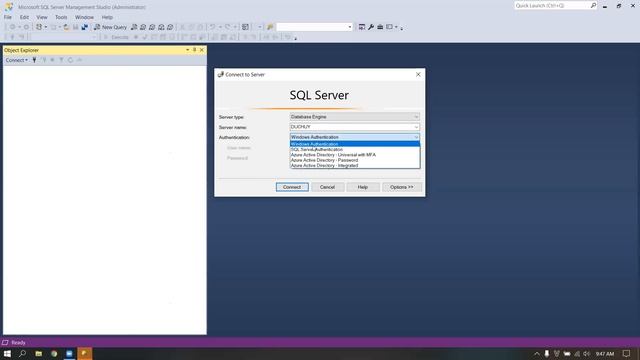Open the File menu
Viewport: 640px width, 360px height.
point(8,17)
